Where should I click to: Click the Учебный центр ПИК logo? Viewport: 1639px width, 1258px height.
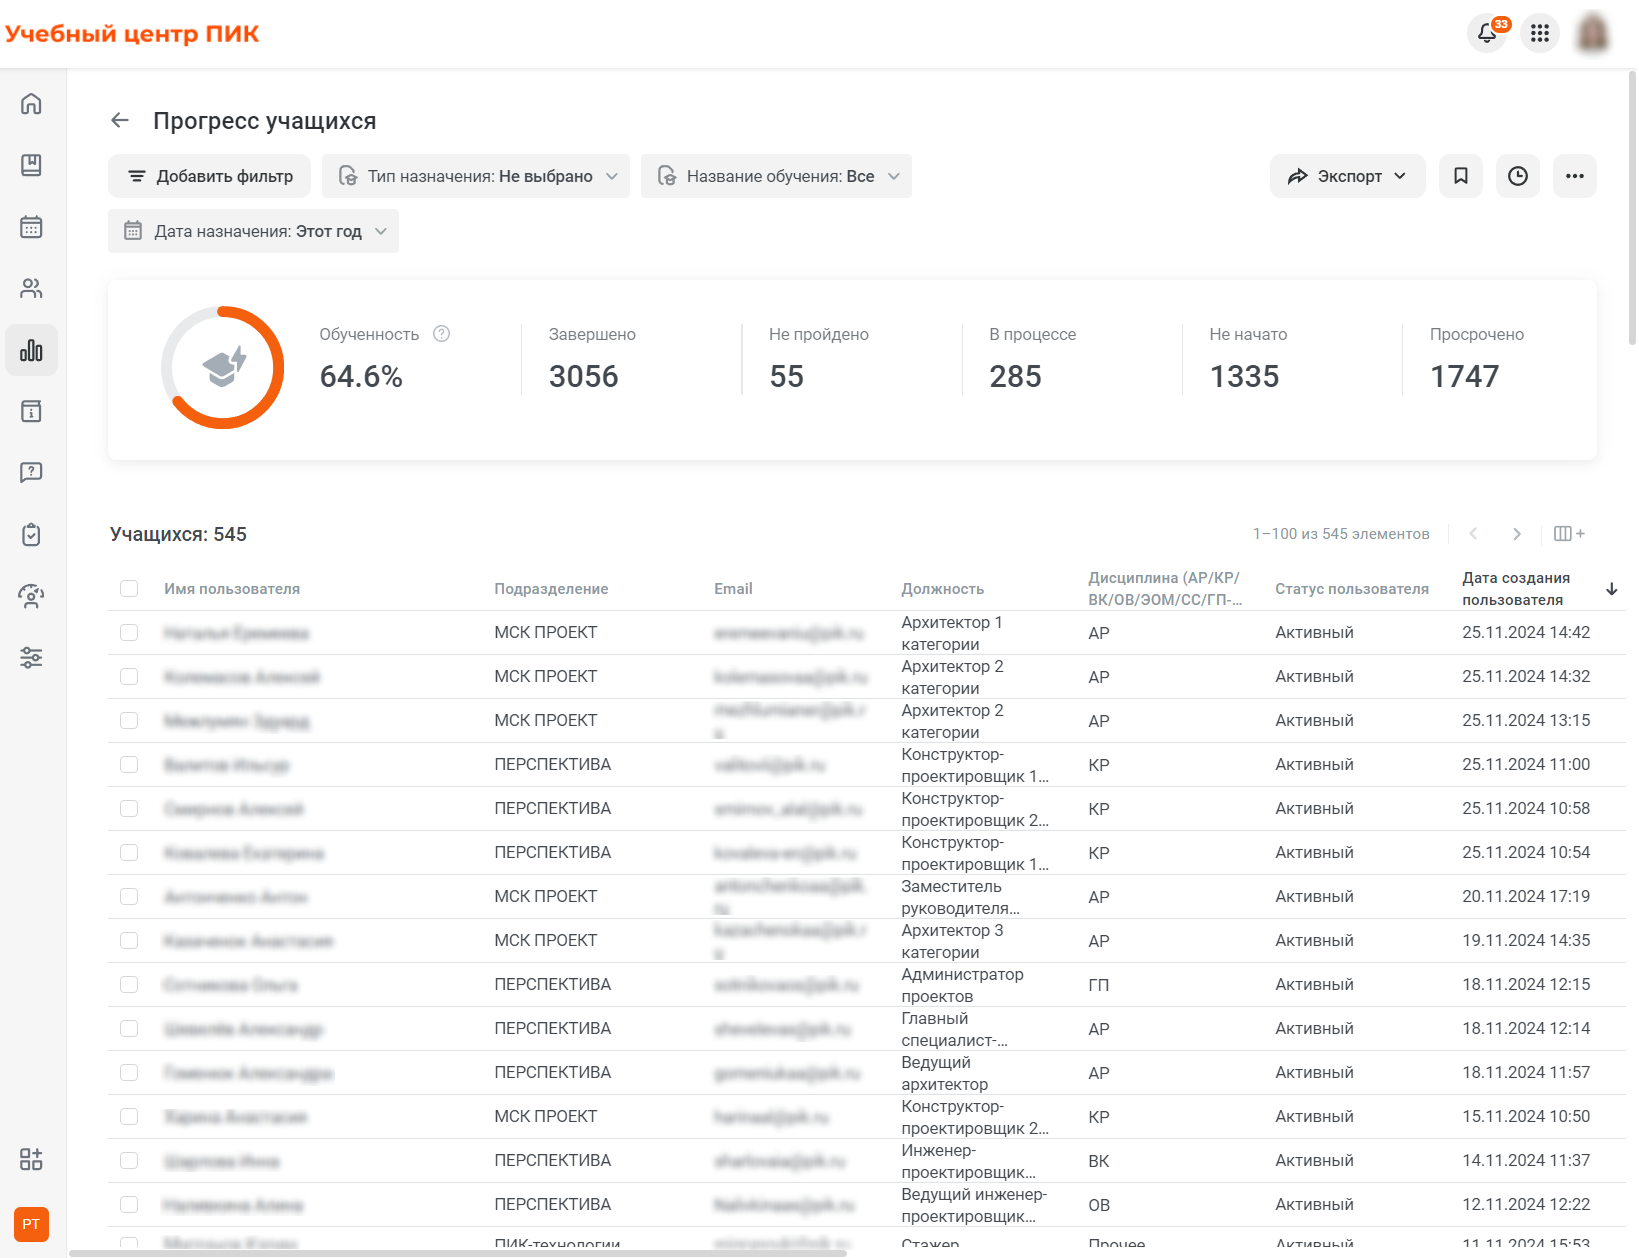(x=132, y=33)
